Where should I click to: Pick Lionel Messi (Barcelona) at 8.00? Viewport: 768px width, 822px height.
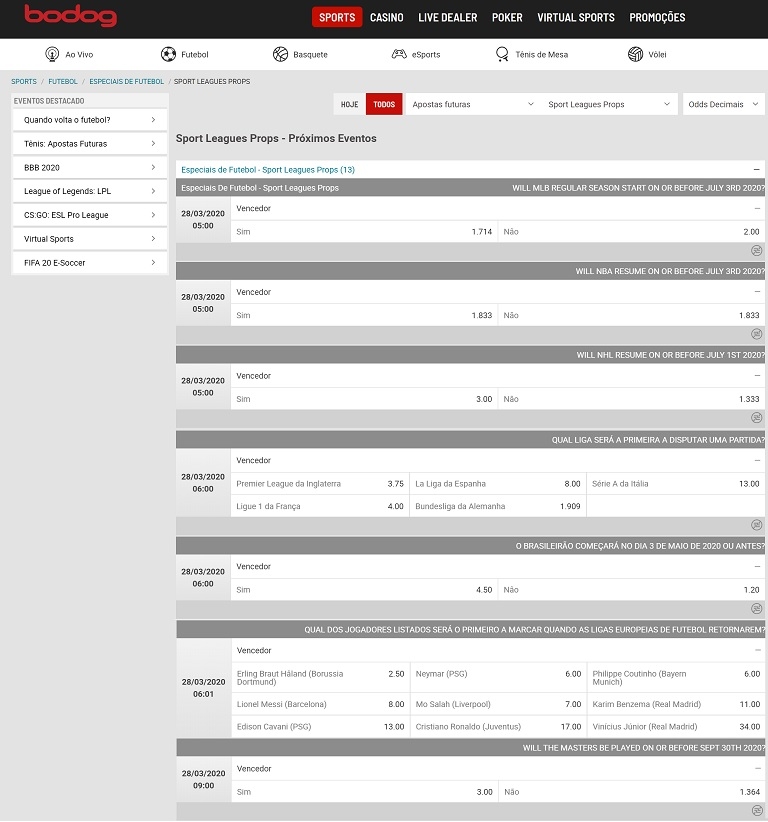click(319, 704)
